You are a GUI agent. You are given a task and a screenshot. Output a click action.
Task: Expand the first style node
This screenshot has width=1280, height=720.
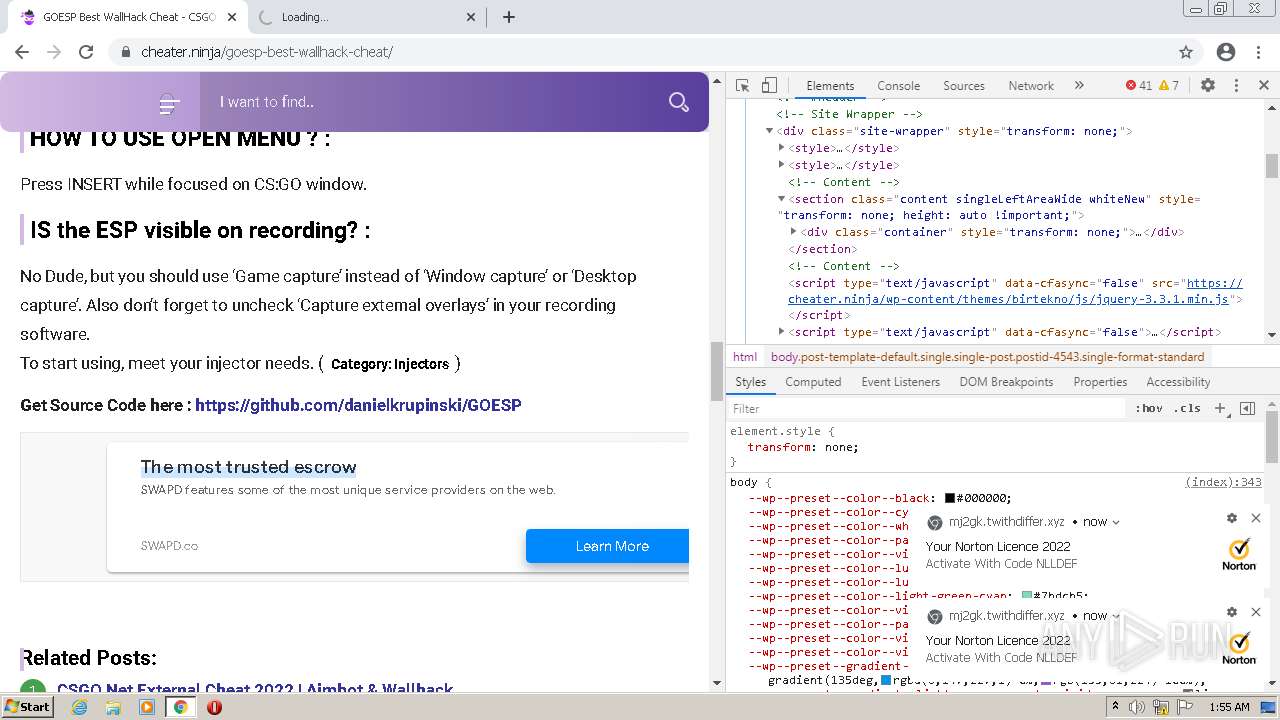click(x=782, y=148)
